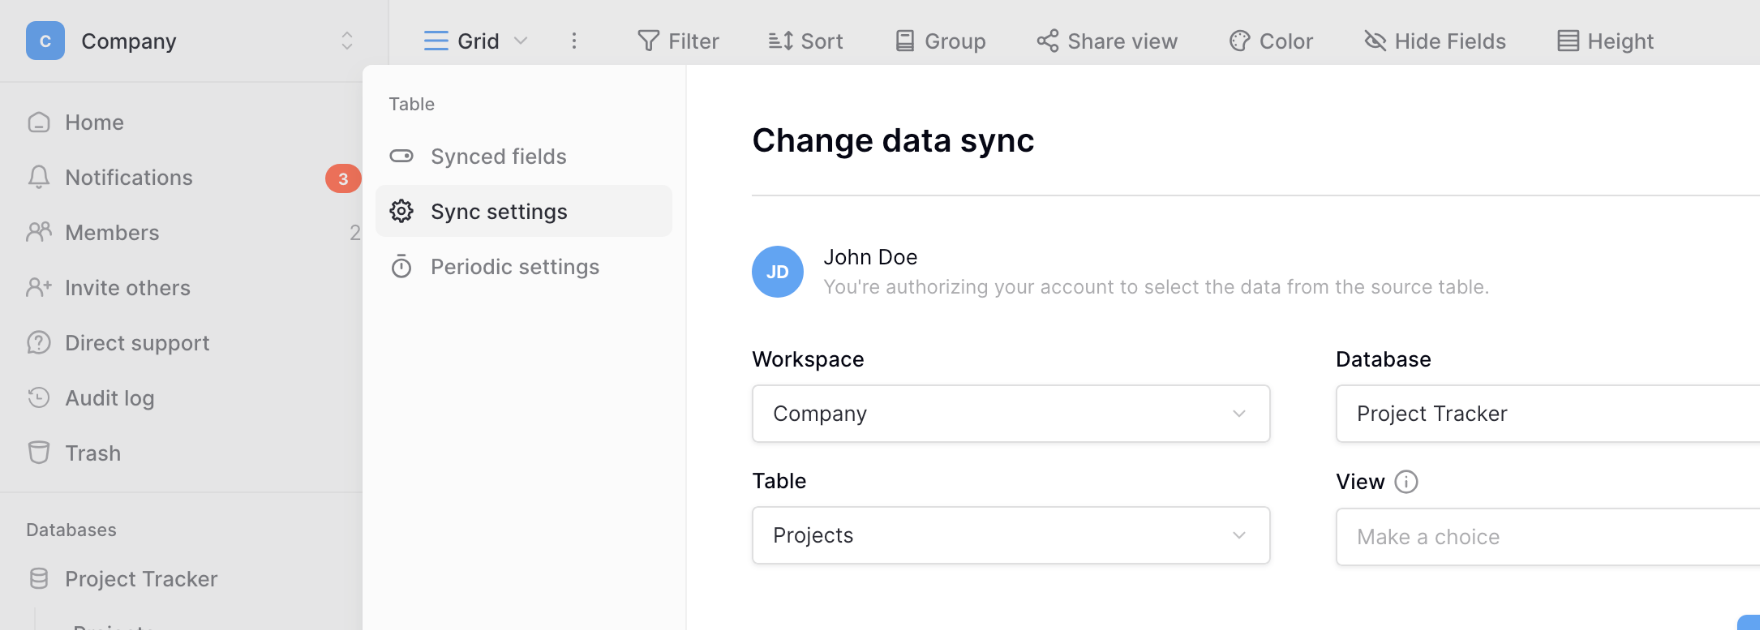The image size is (1760, 630).
Task: Click the Members people icon
Action: pos(39,232)
